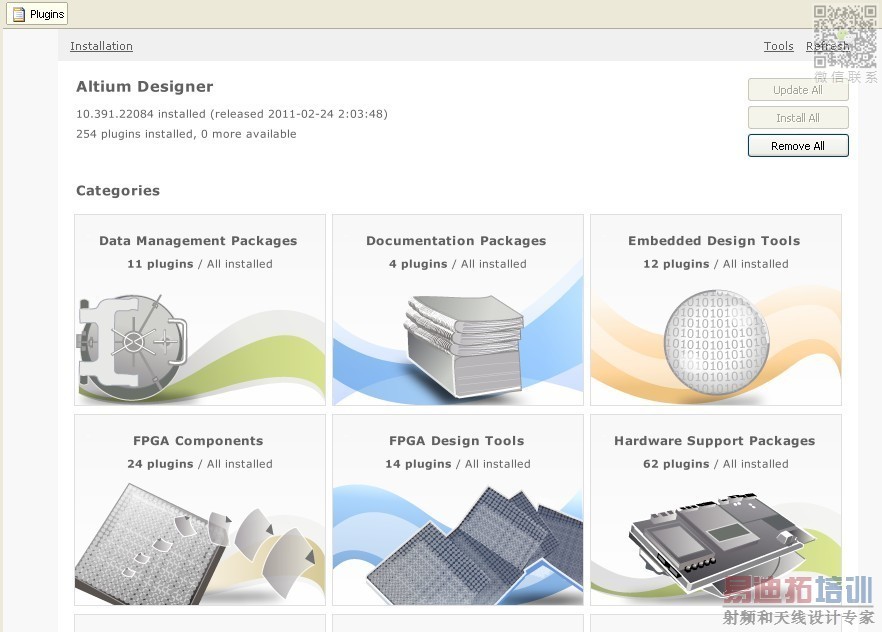Switch to the Plugins tab
The width and height of the screenshot is (882, 632).
tap(37, 14)
